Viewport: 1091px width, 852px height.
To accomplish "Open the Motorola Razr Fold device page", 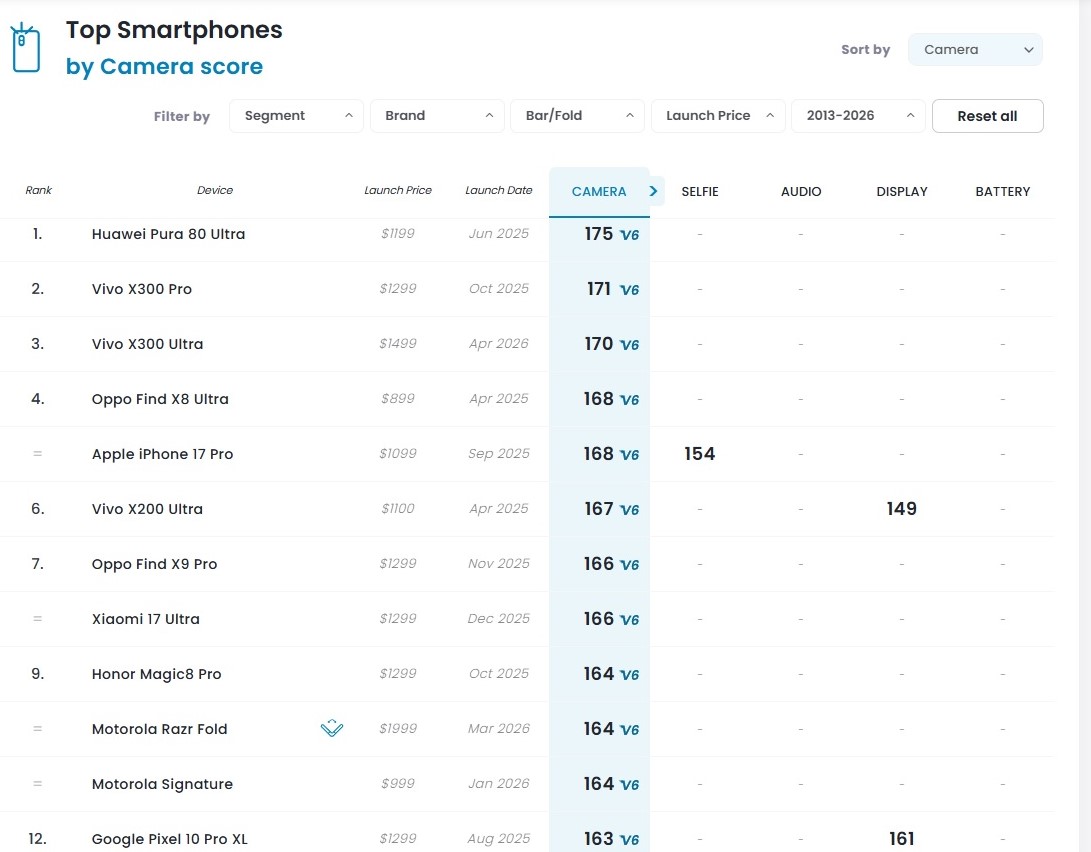I will point(159,728).
